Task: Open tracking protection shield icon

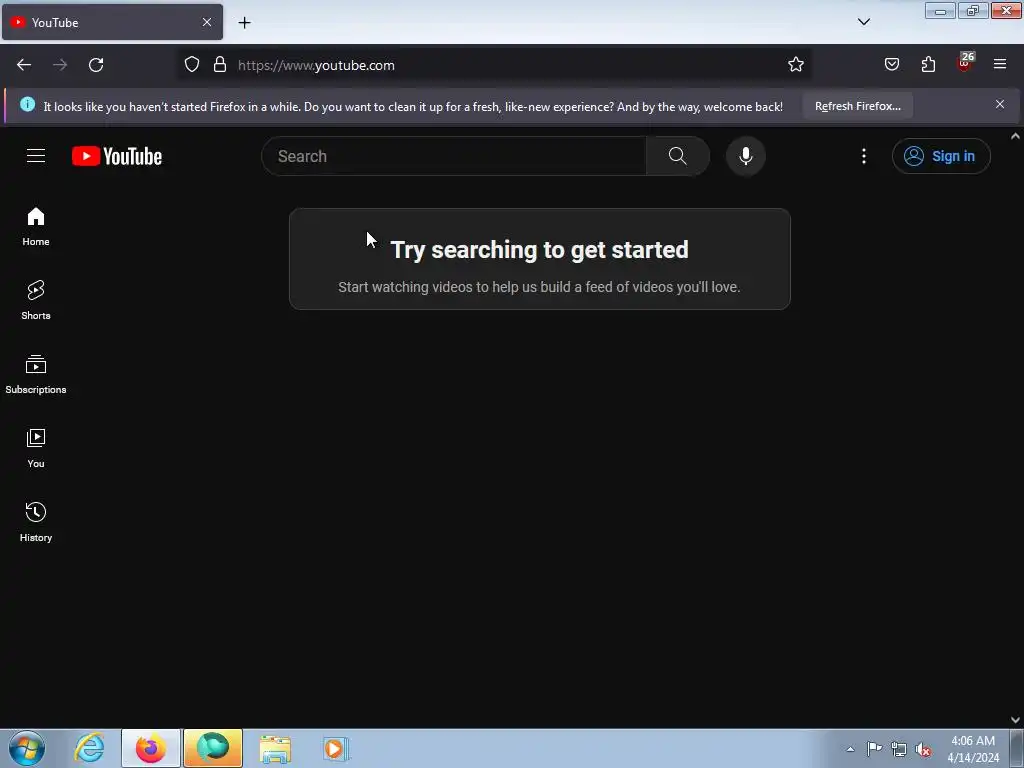Action: (x=191, y=65)
